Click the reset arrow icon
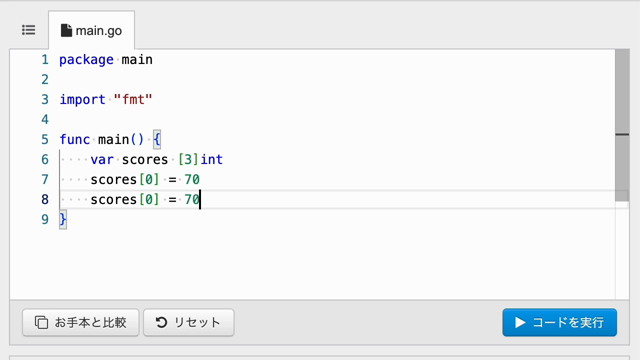Image resolution: width=640 pixels, height=360 pixels. coord(161,322)
